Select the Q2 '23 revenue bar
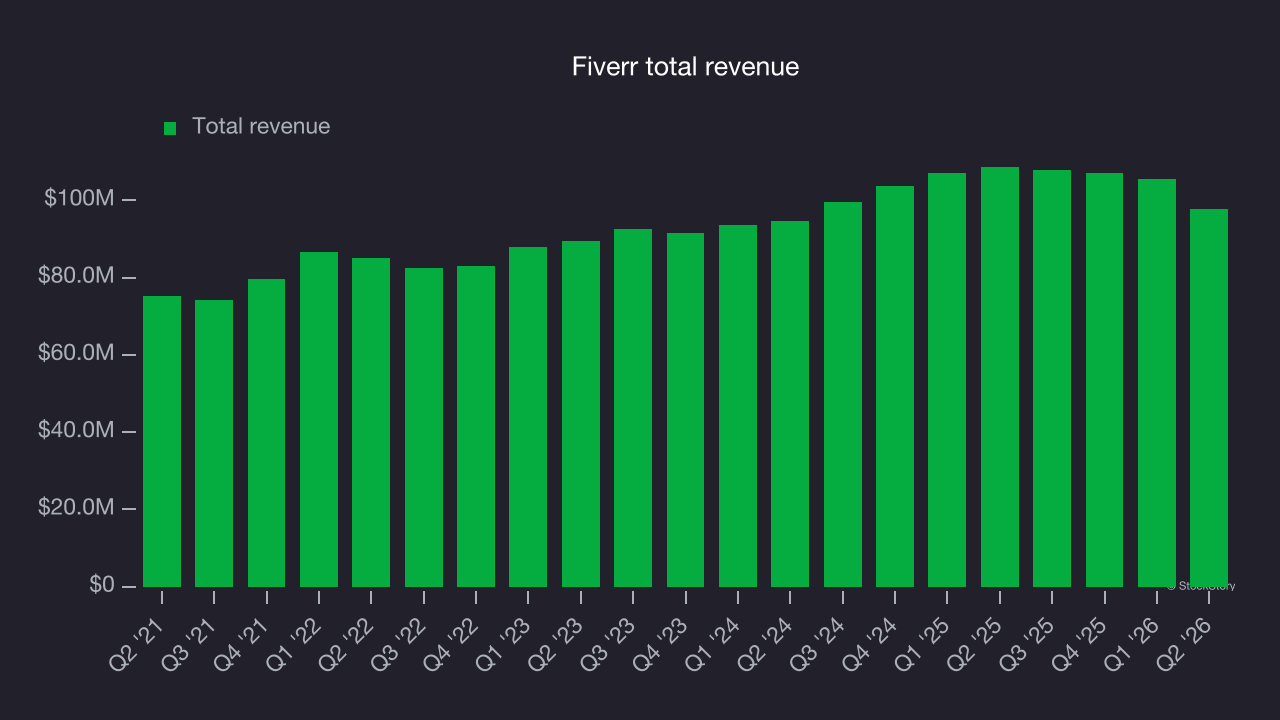1280x720 pixels. (x=581, y=414)
